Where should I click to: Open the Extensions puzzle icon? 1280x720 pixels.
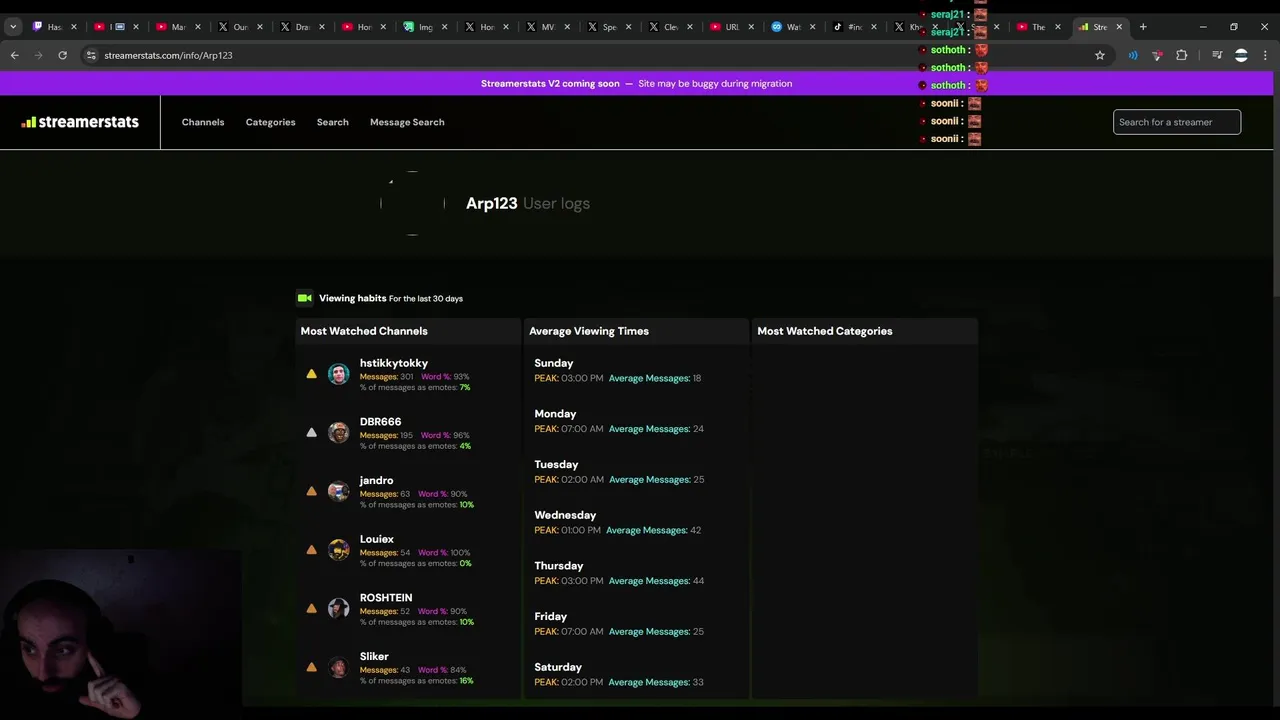pos(1181,55)
